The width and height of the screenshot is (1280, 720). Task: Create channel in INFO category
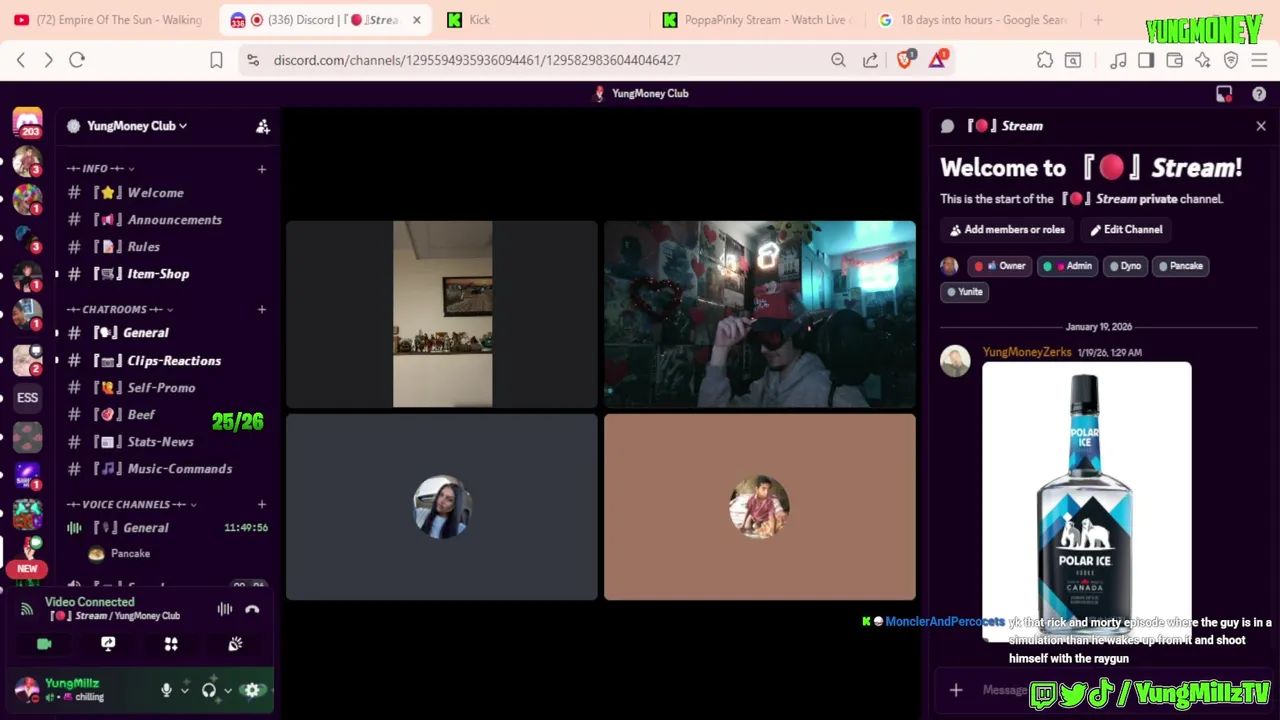coord(262,169)
